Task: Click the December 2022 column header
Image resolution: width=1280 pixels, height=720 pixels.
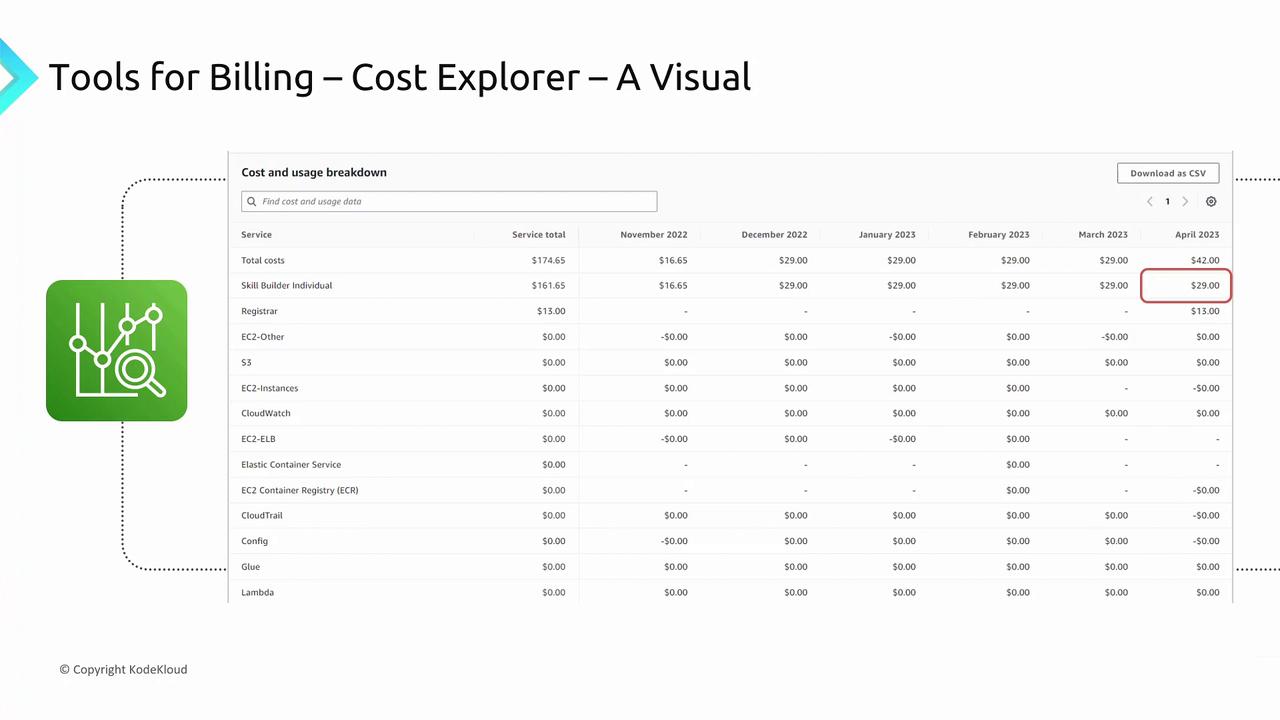Action: click(774, 235)
